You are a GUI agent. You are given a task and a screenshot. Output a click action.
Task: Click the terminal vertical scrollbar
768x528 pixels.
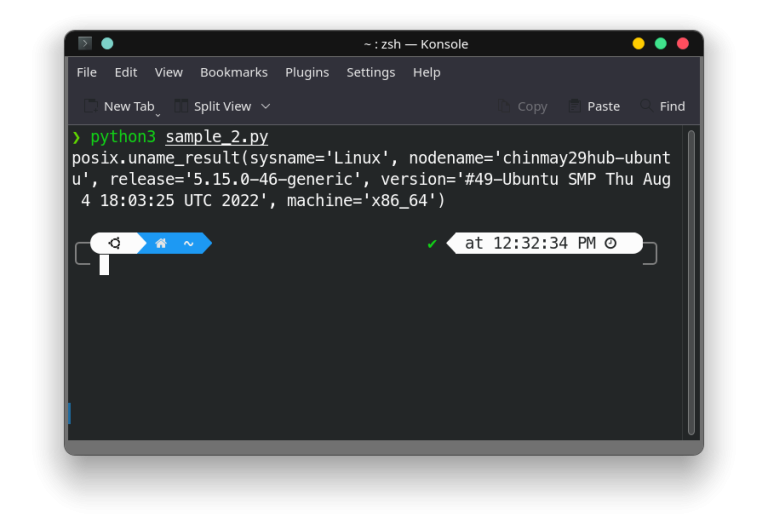(x=691, y=282)
